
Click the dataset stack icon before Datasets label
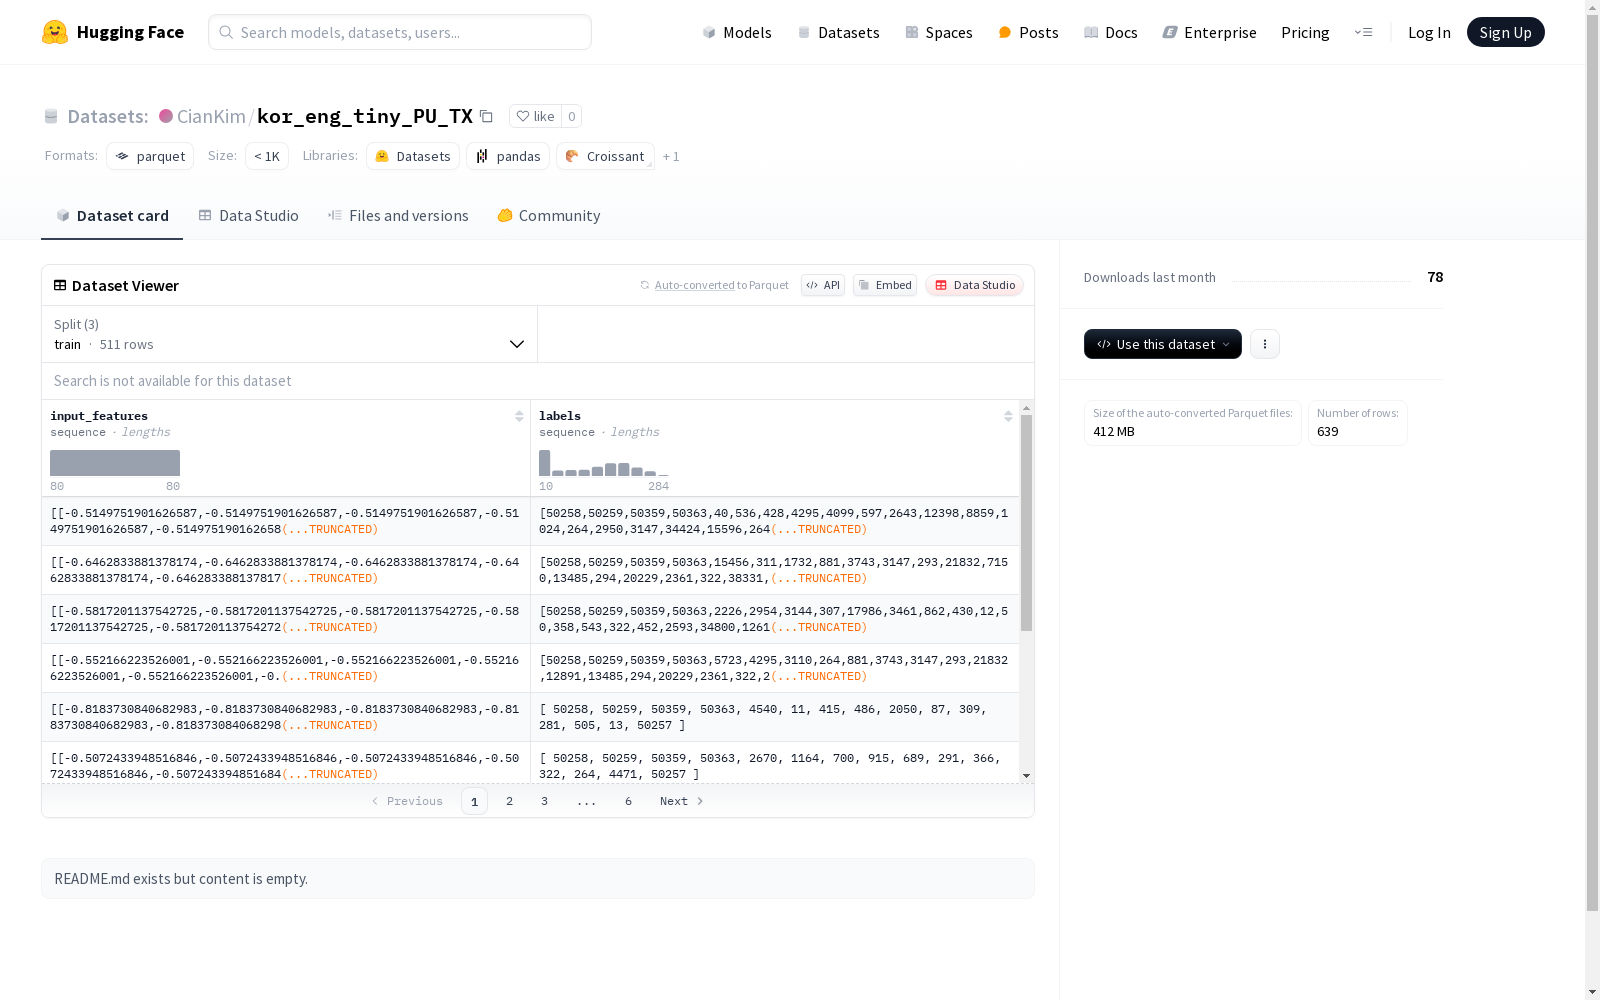51,117
